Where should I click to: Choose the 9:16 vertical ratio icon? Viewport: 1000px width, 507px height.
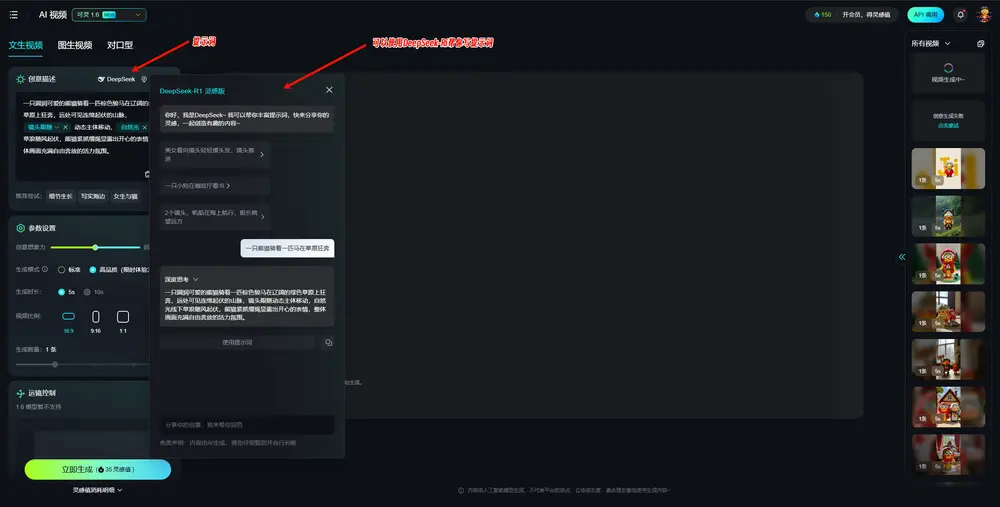pyautogui.click(x=96, y=317)
